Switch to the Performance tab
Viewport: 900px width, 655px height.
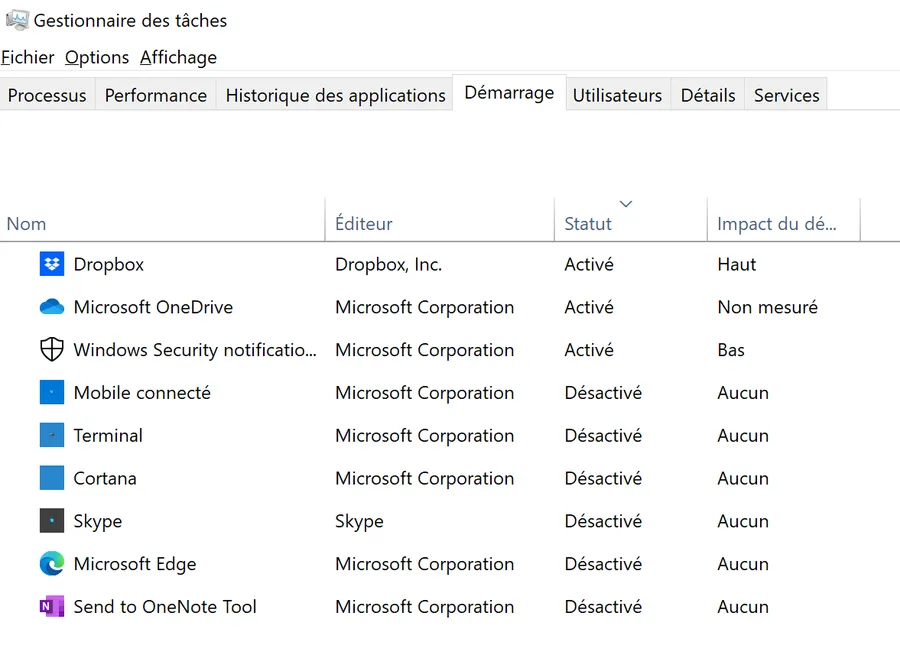click(156, 95)
